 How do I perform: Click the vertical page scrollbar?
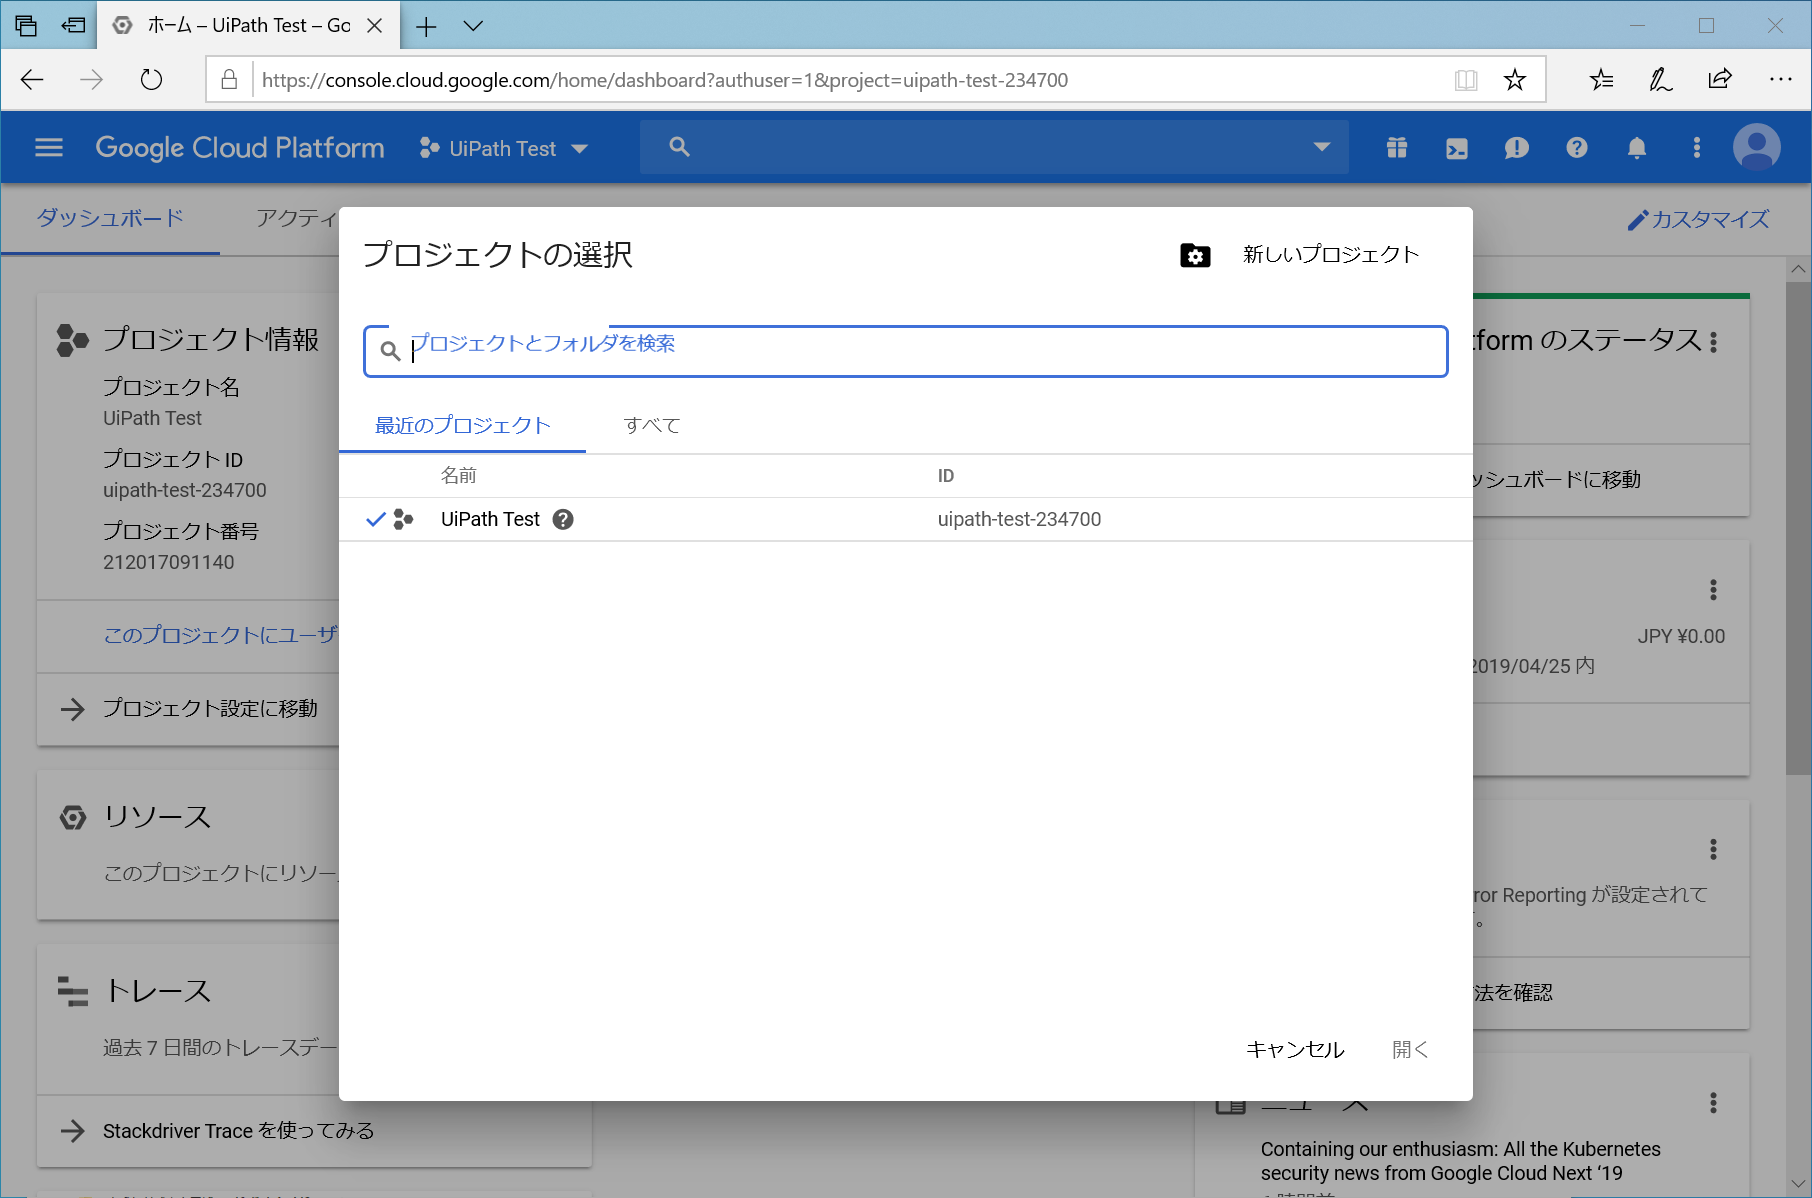[1798, 528]
